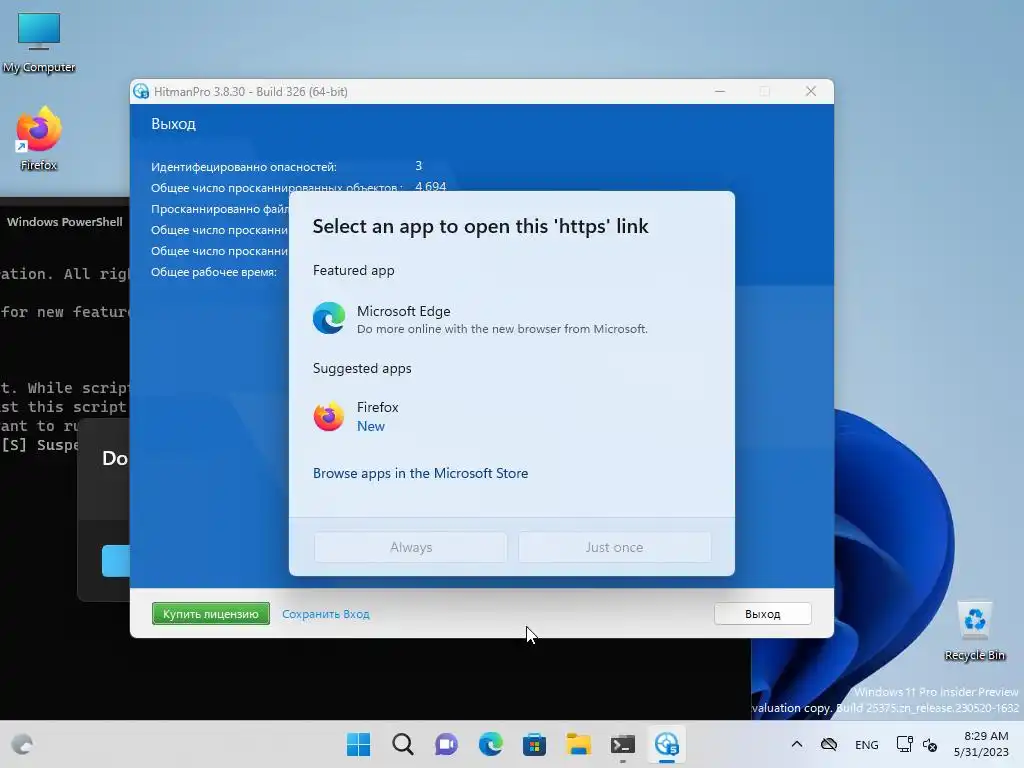The image size is (1024, 768).
Task: Launch Microsoft Edge from the taskbar
Action: pyautogui.click(x=490, y=744)
